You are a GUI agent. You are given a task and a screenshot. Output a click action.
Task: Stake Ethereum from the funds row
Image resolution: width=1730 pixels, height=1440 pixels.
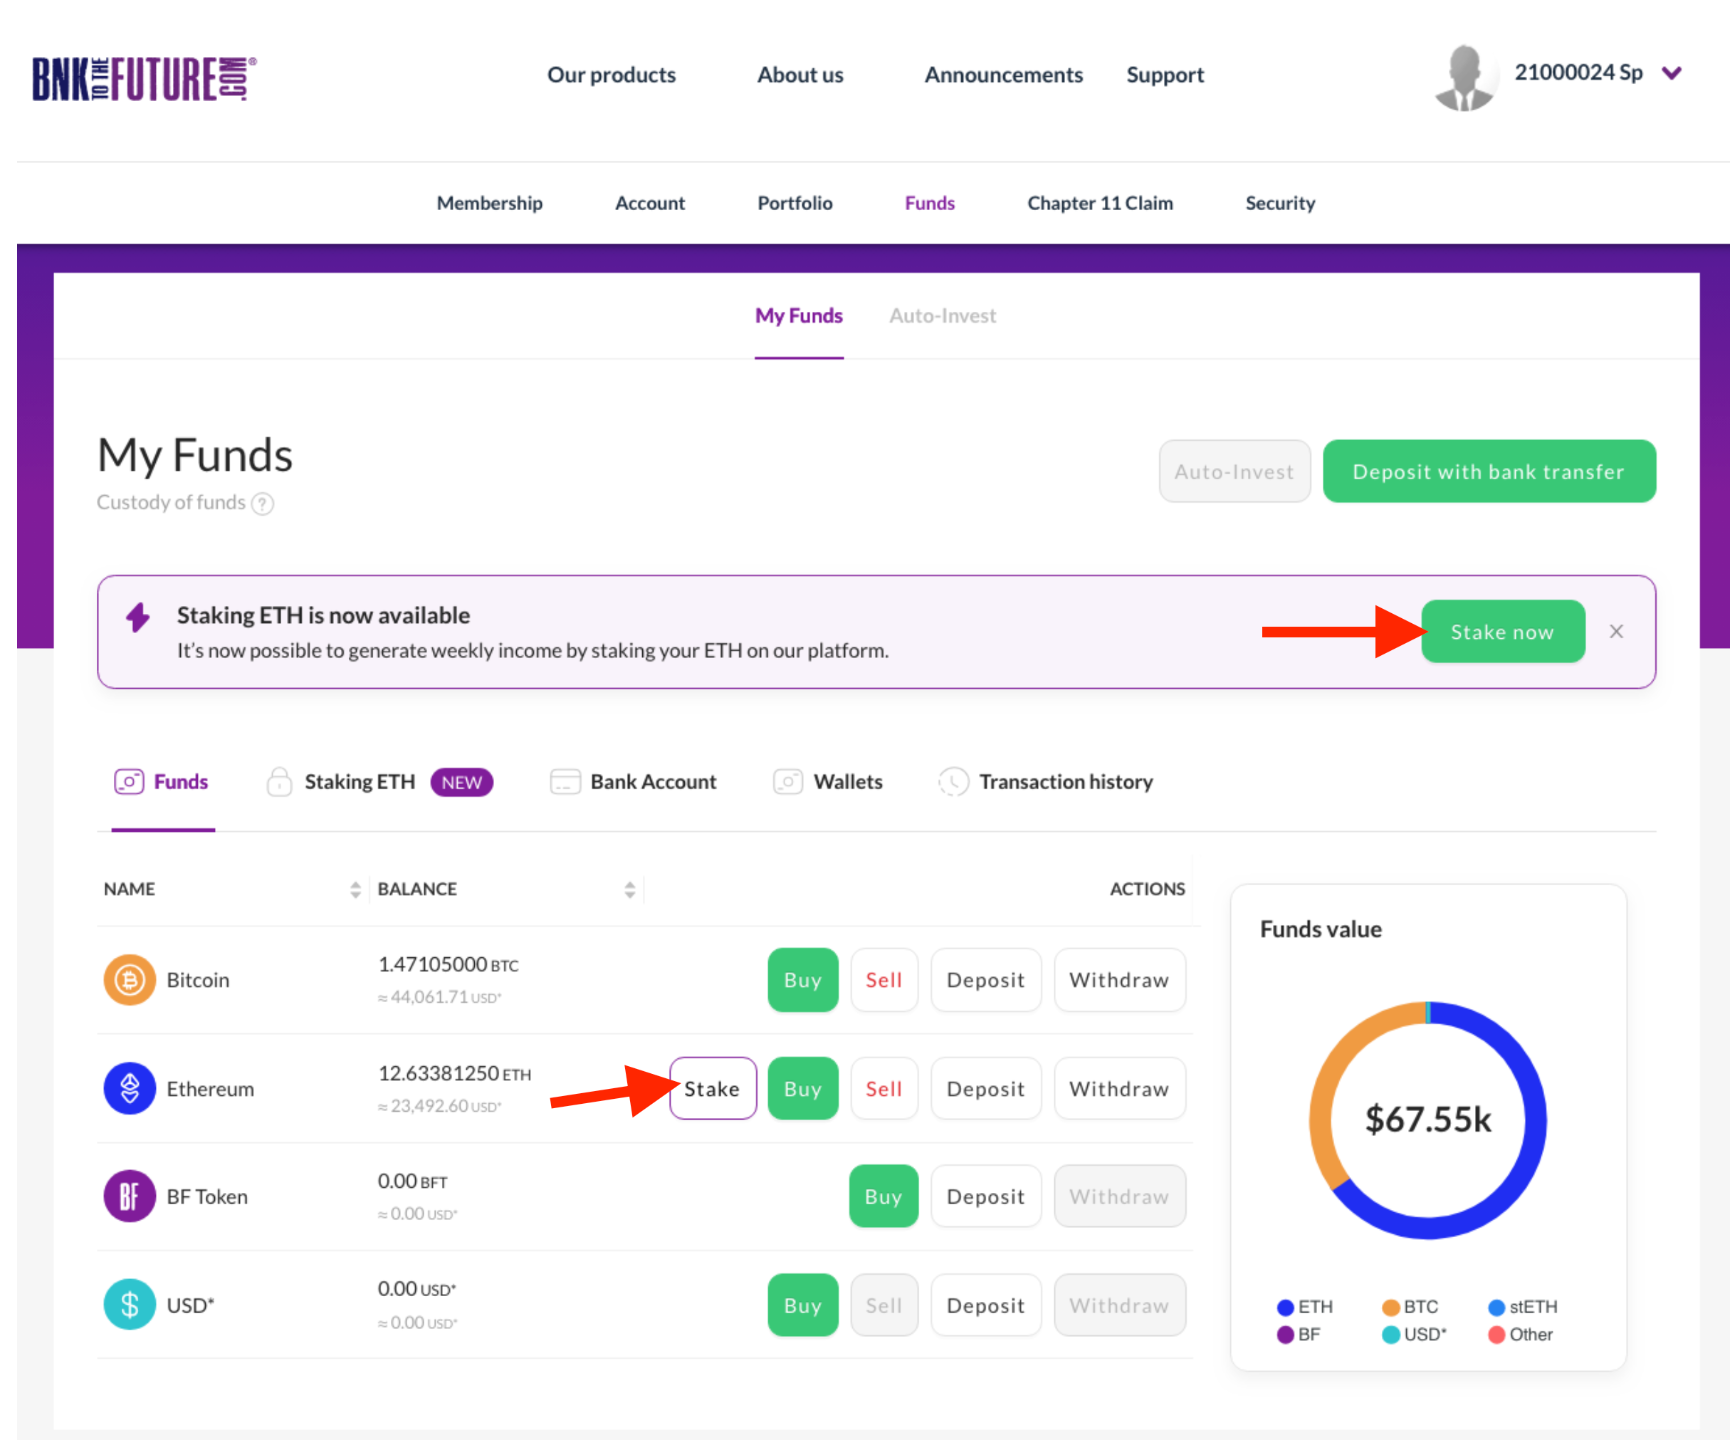click(x=713, y=1088)
